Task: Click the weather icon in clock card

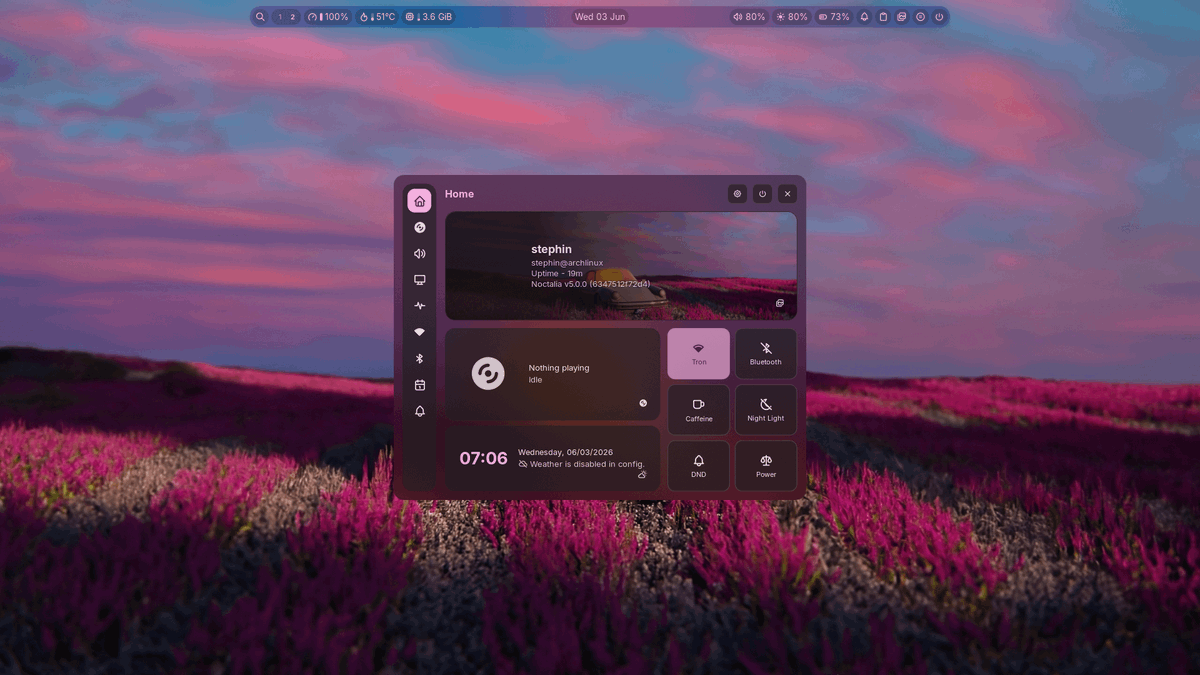Action: [642, 475]
